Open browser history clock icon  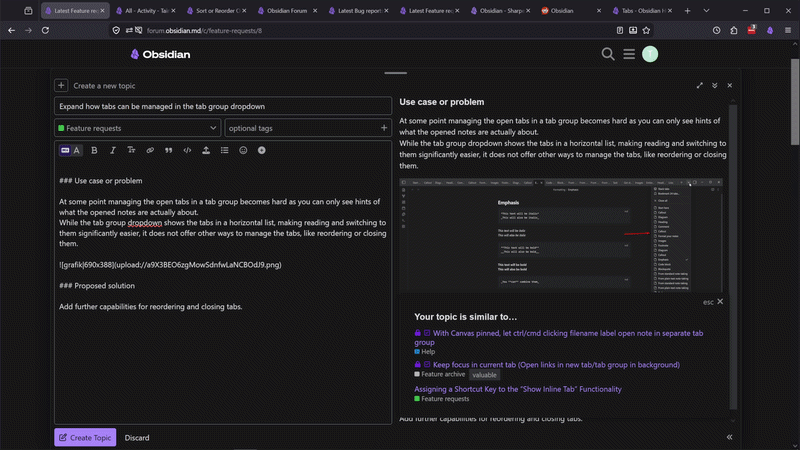[x=716, y=31]
